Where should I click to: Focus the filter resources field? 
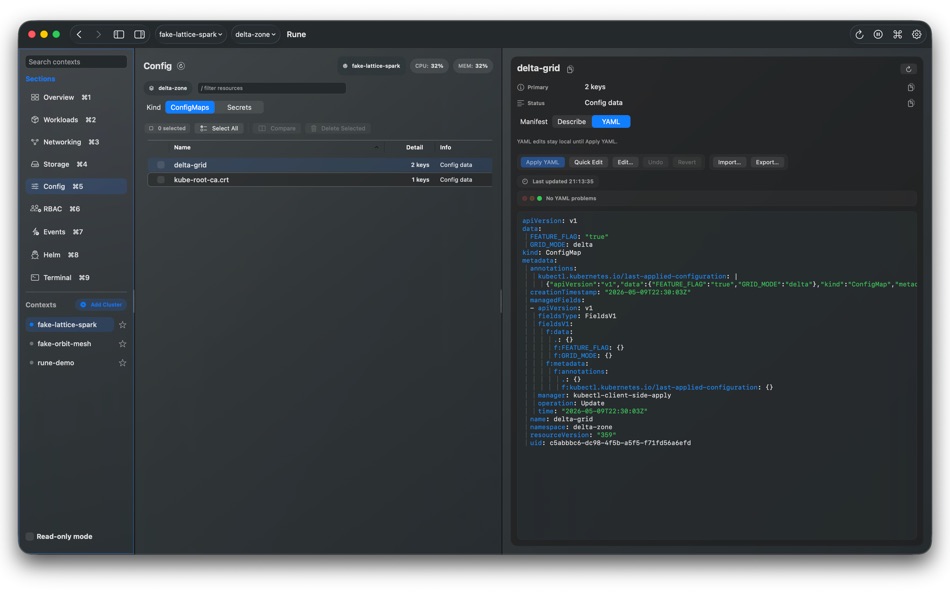(271, 88)
